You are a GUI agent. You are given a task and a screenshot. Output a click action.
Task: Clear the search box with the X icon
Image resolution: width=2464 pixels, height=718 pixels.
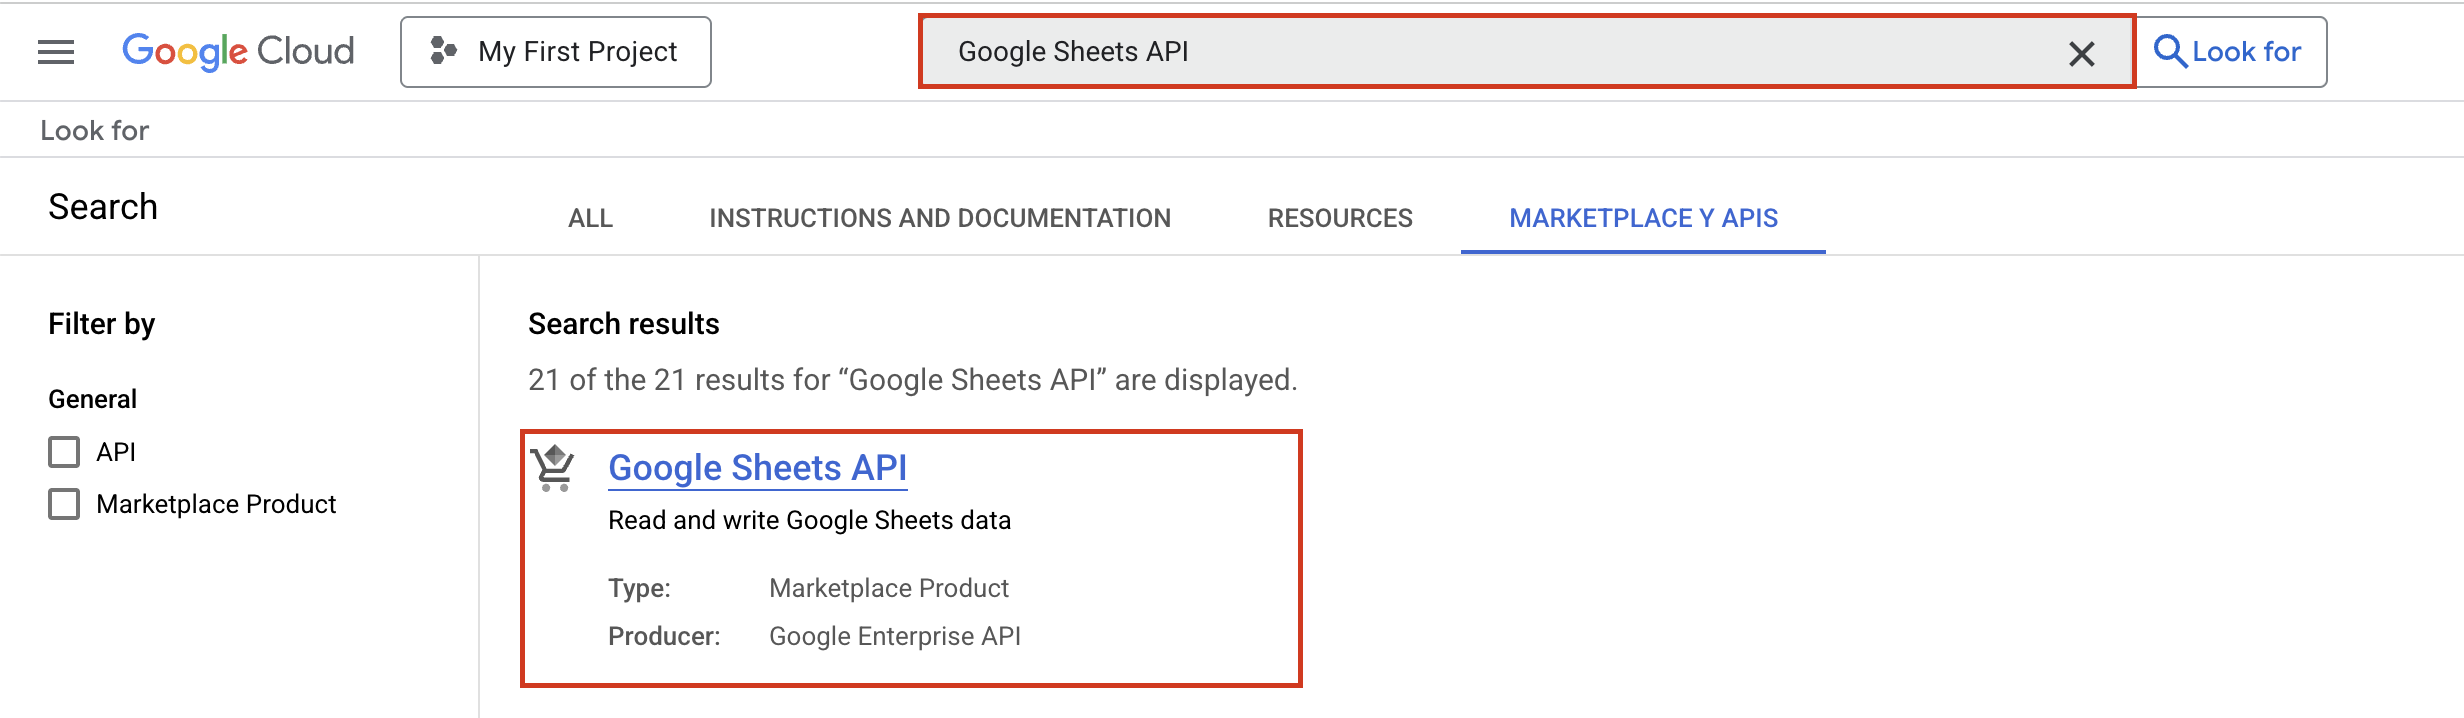2081,53
